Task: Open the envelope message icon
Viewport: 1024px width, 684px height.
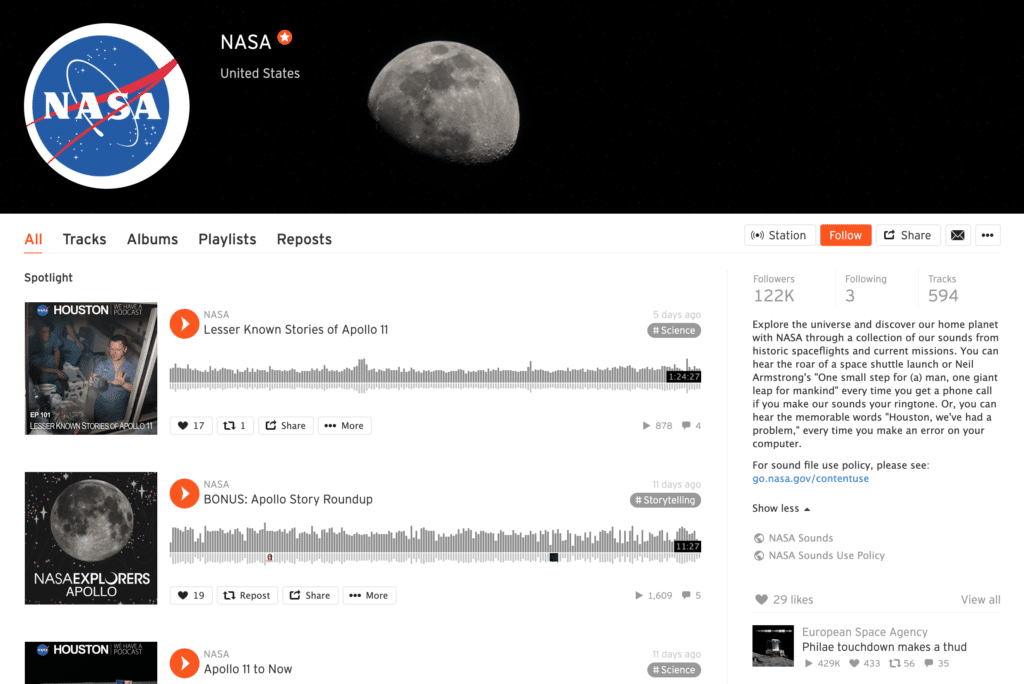Action: coord(957,235)
